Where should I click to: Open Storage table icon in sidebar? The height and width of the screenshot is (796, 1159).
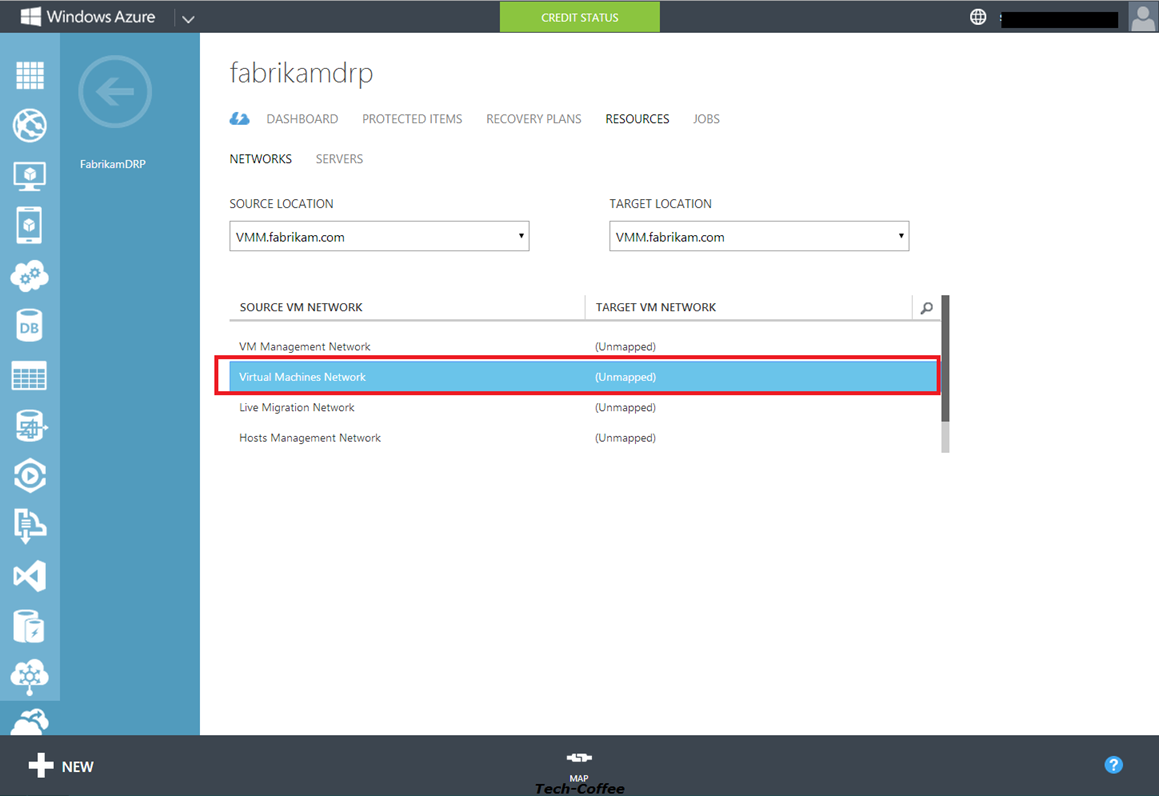(30, 375)
